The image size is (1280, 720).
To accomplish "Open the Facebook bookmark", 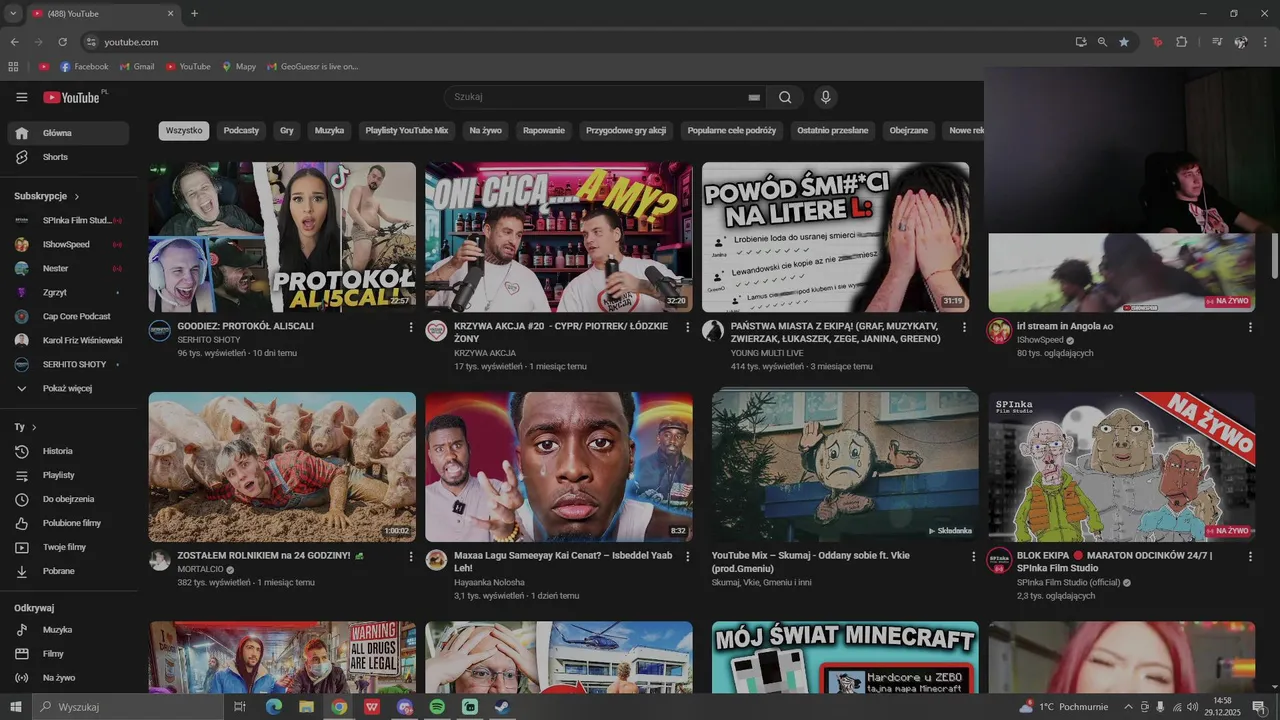I will [84, 67].
